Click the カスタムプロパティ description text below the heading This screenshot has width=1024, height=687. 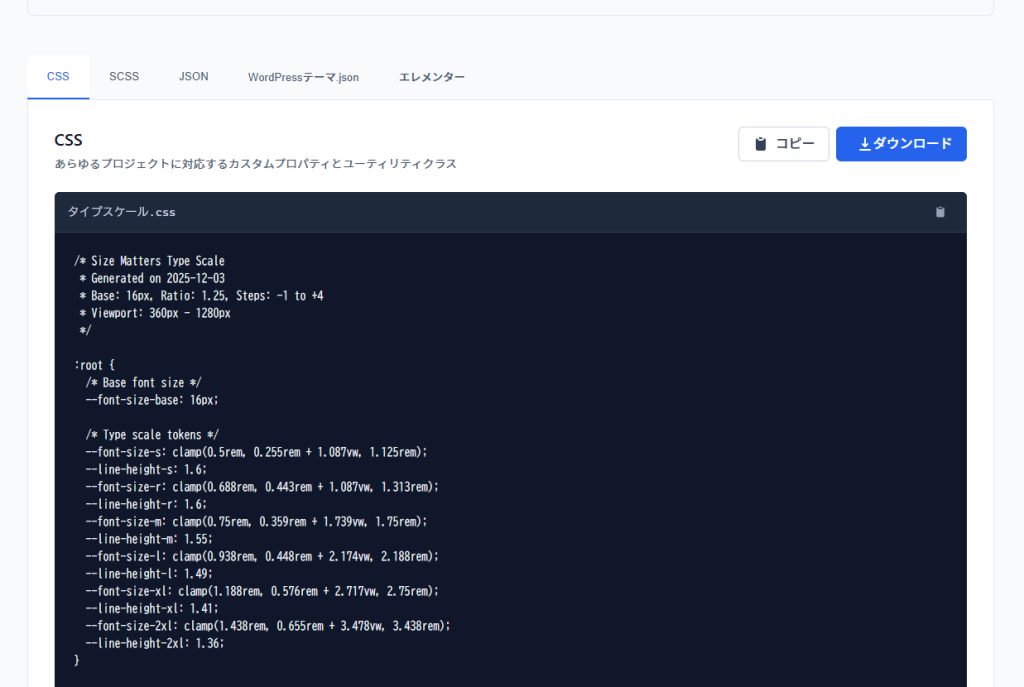point(255,164)
